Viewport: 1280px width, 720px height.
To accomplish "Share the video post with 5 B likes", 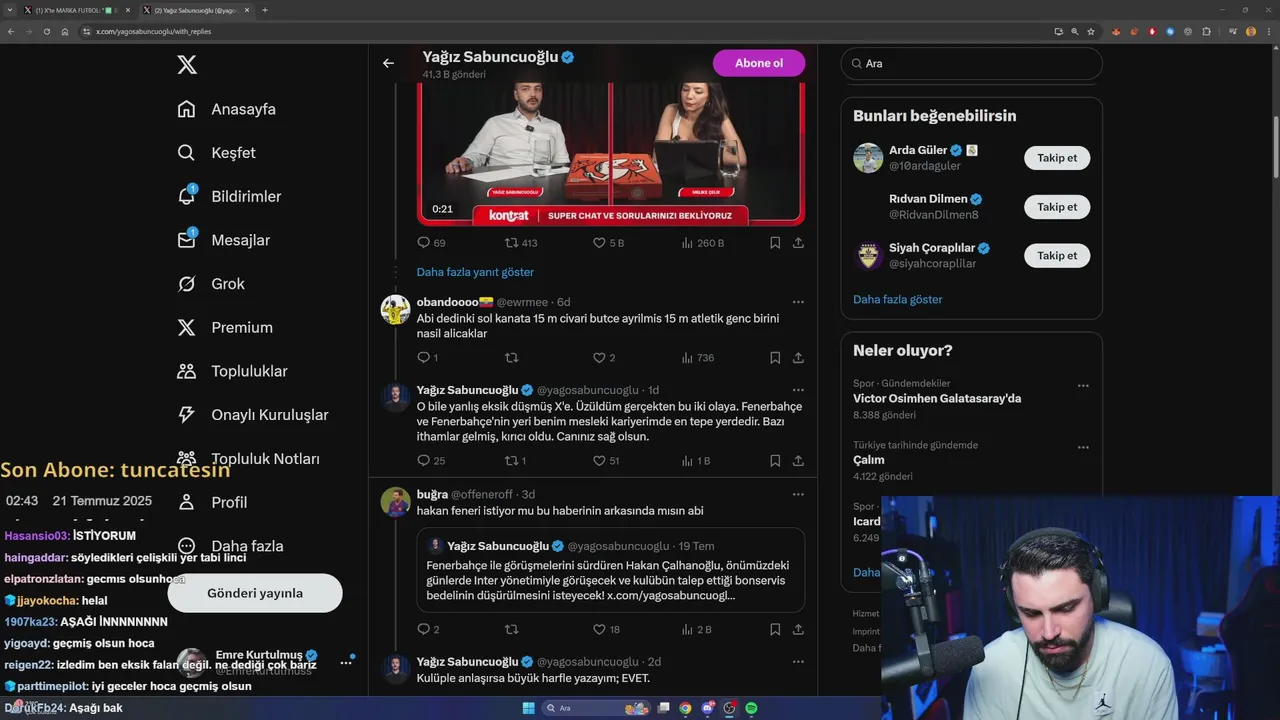I will [x=798, y=243].
